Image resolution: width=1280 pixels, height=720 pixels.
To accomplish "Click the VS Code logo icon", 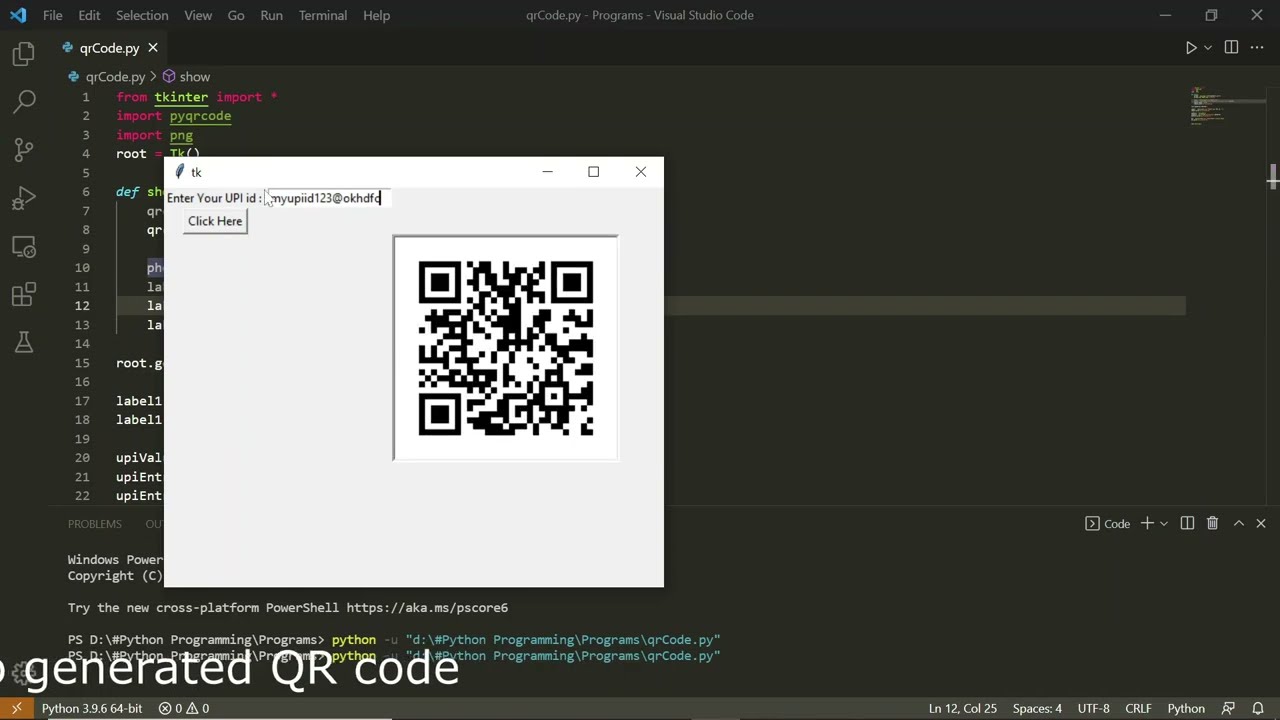I will pos(17,15).
